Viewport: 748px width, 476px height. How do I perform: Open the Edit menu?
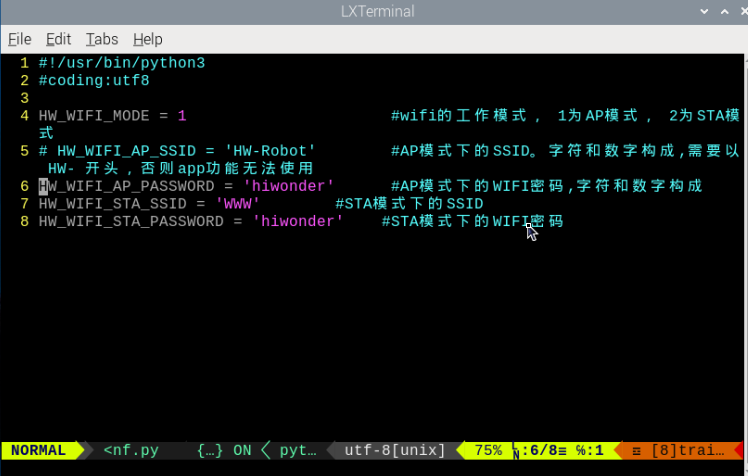(58, 39)
